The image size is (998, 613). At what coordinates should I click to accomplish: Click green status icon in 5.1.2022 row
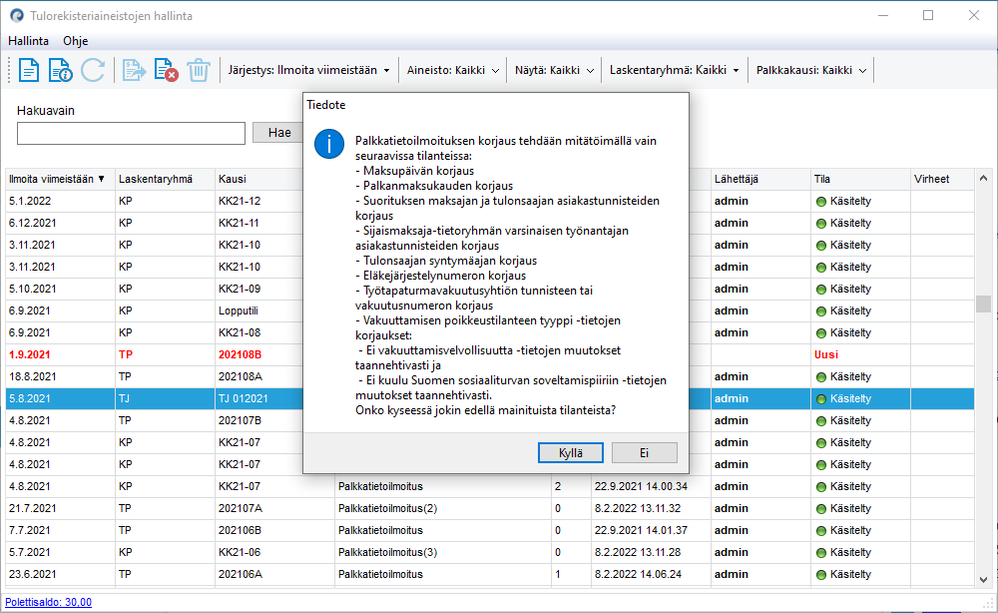click(x=820, y=202)
